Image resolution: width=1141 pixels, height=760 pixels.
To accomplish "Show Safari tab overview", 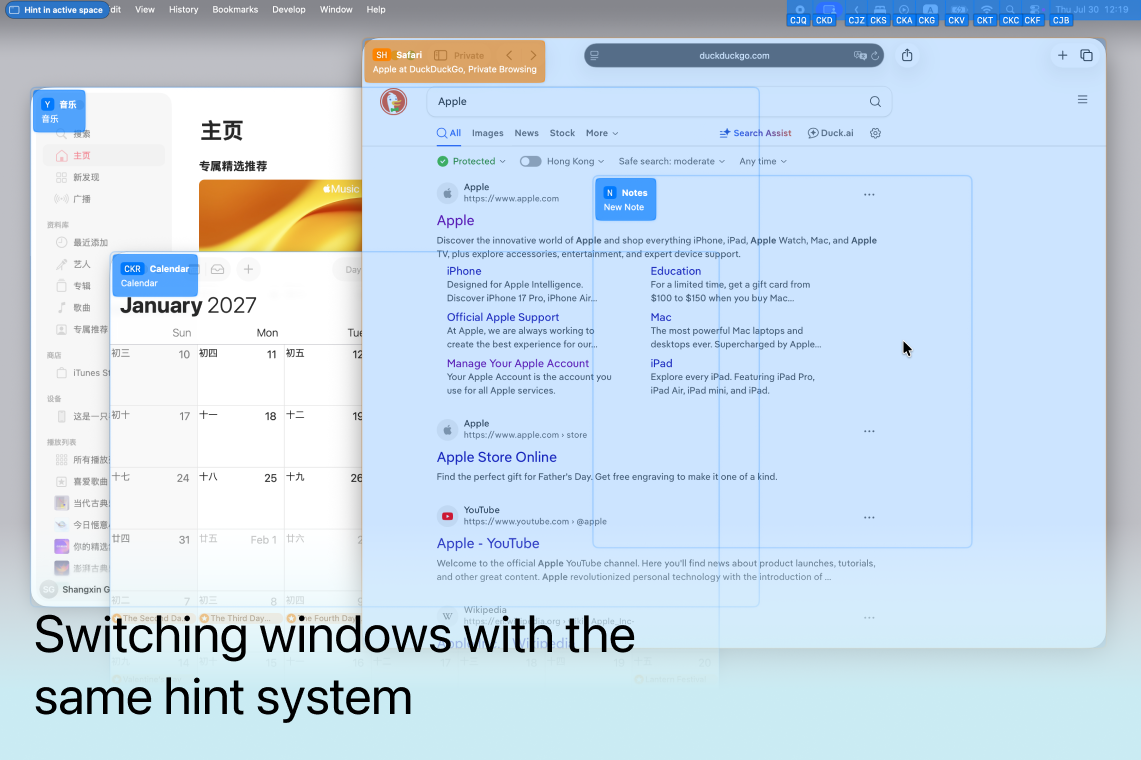I will click(x=1086, y=55).
